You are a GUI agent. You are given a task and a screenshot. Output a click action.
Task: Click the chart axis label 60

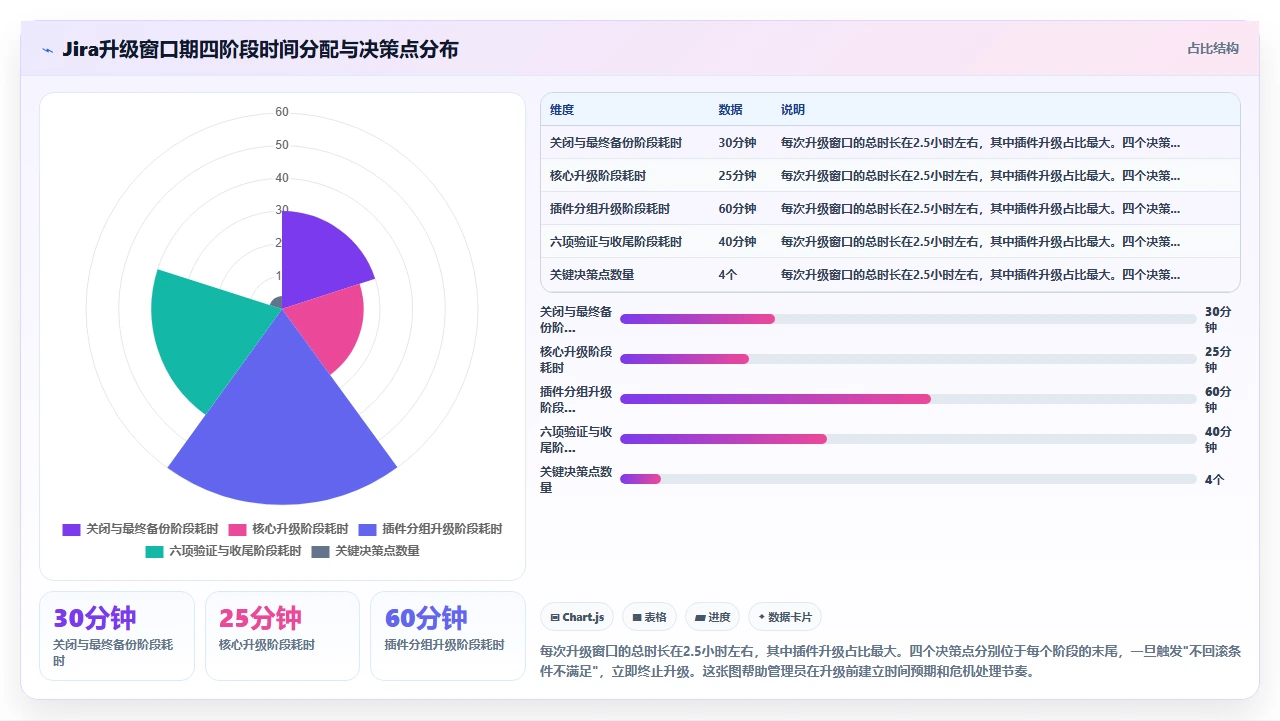[x=282, y=112]
